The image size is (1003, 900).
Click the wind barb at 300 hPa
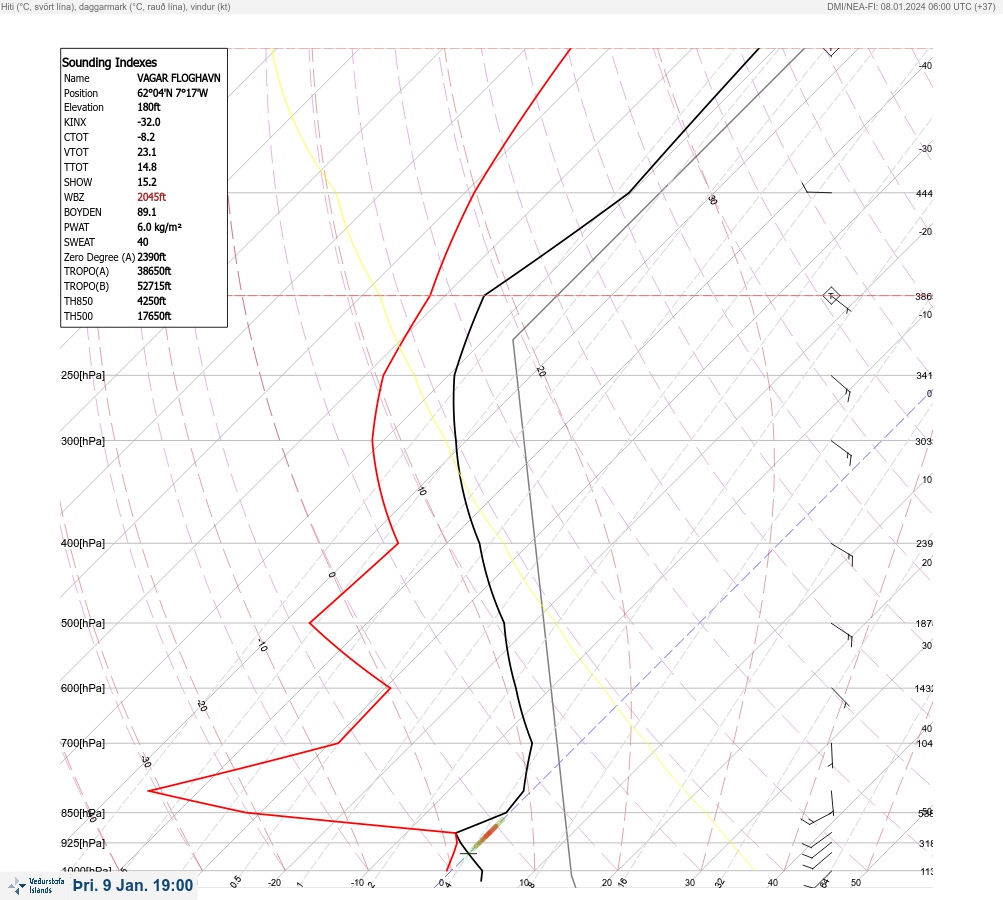point(841,453)
